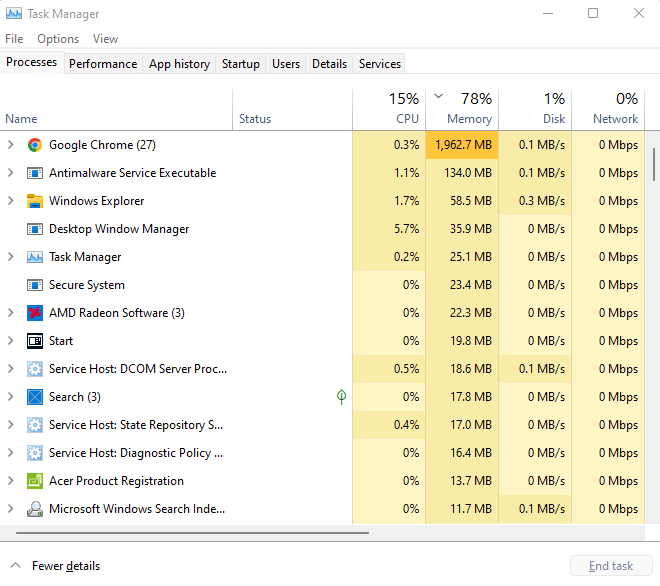The height and width of the screenshot is (586, 660).
Task: Click the Antimalware Service Executable icon
Action: pos(35,173)
